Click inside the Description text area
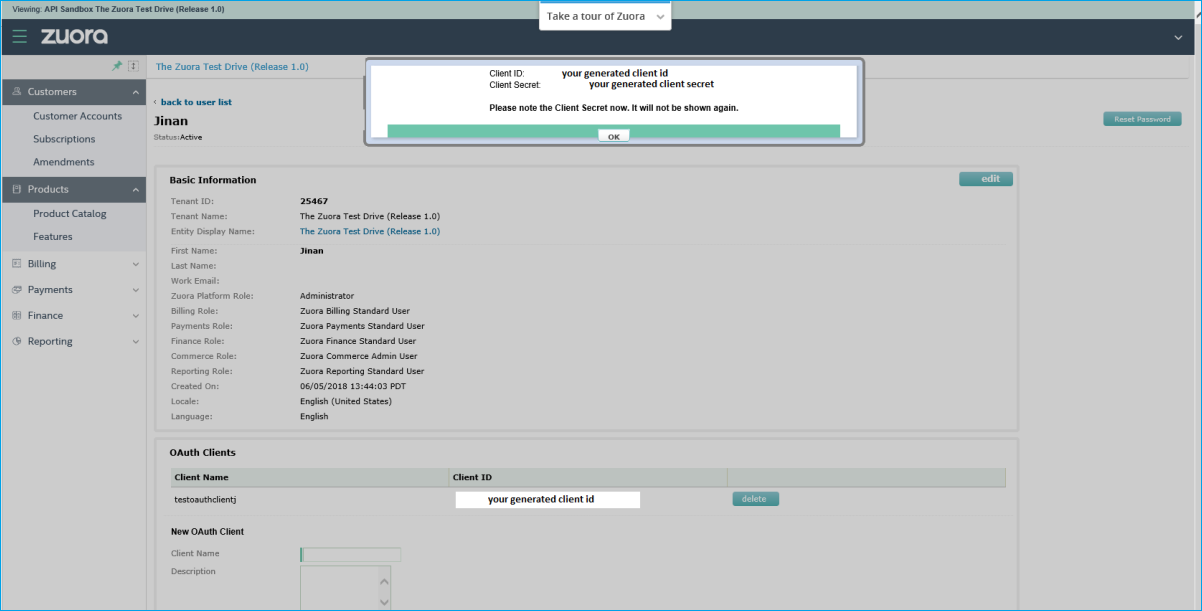 tap(338, 588)
